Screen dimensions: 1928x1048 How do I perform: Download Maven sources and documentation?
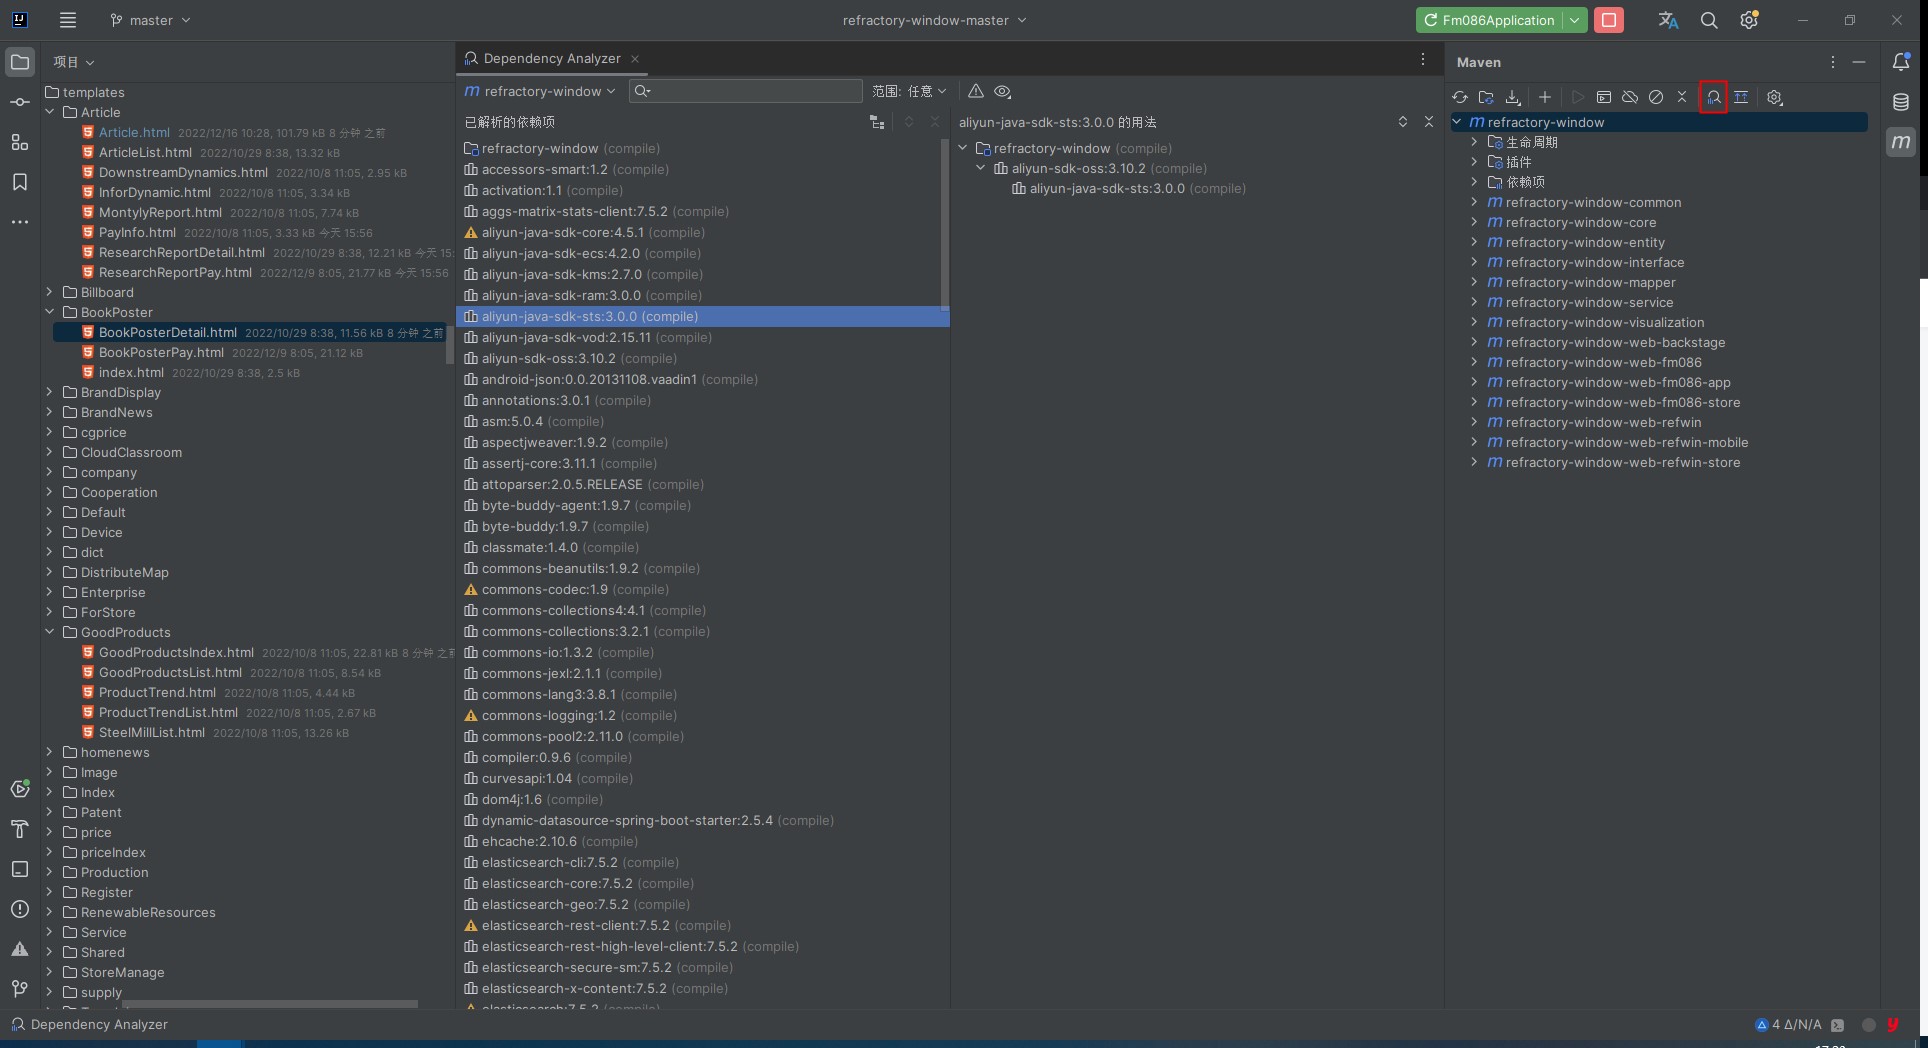(1513, 97)
